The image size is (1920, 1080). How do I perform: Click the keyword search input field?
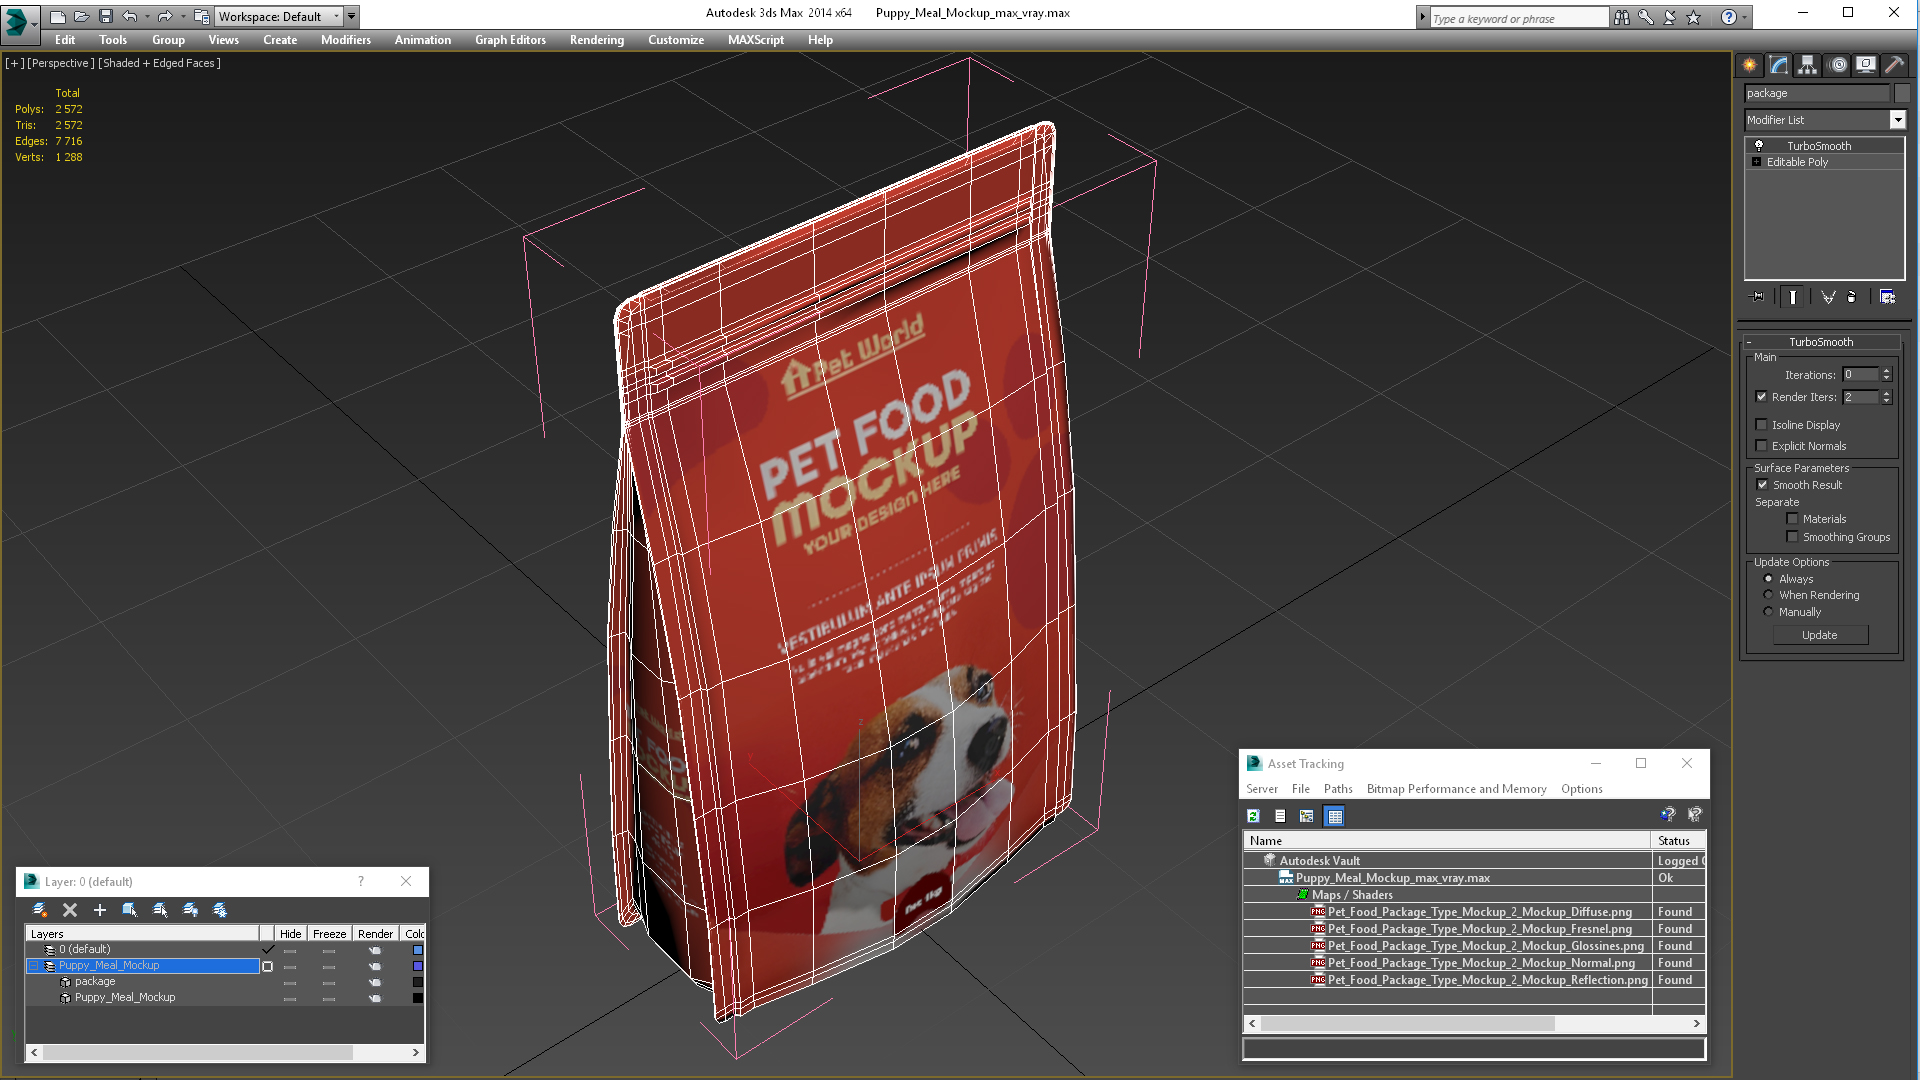tap(1518, 18)
